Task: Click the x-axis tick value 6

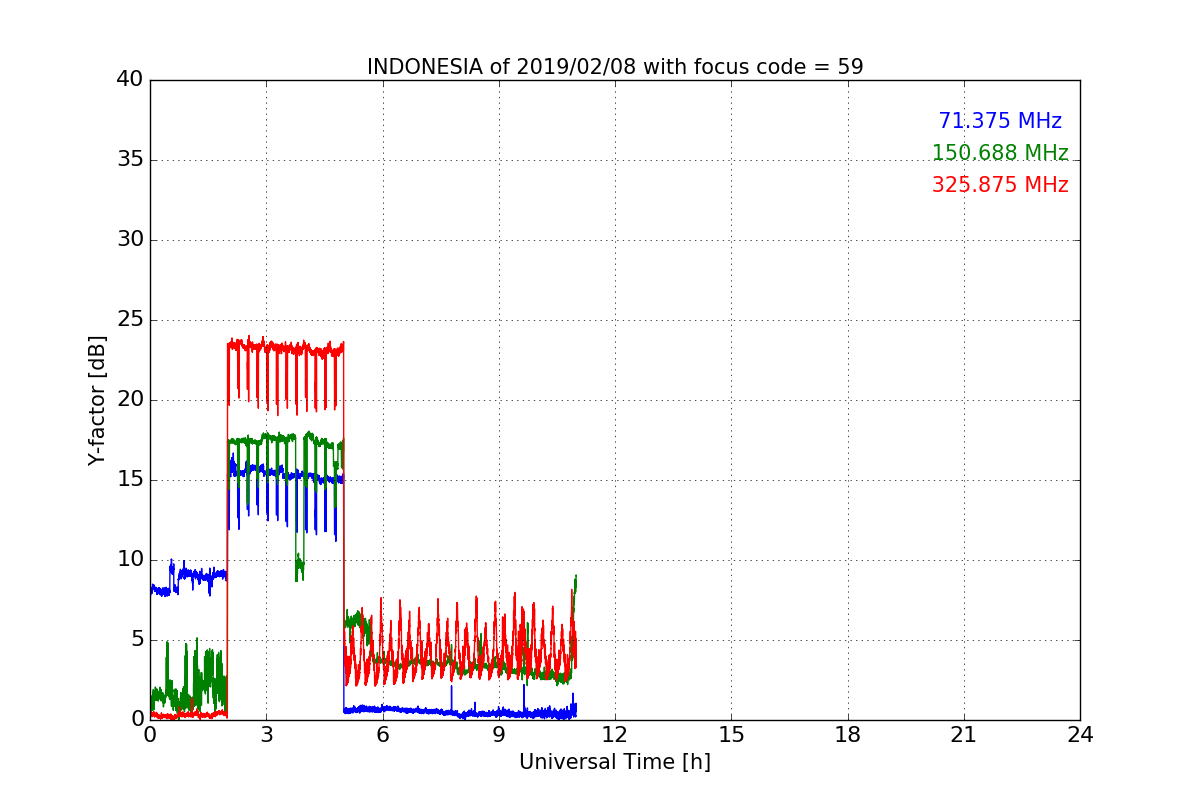Action: pos(383,735)
